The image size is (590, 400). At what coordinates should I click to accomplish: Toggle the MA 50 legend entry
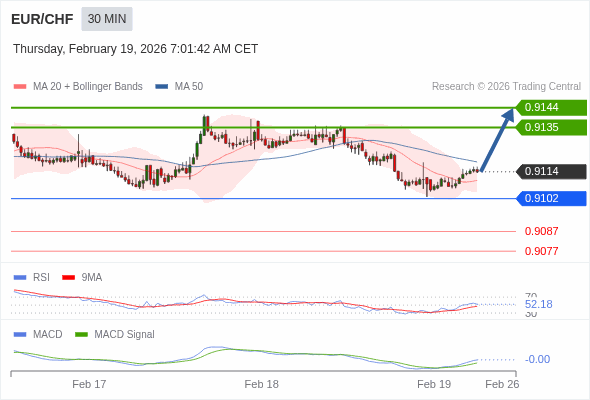(179, 87)
